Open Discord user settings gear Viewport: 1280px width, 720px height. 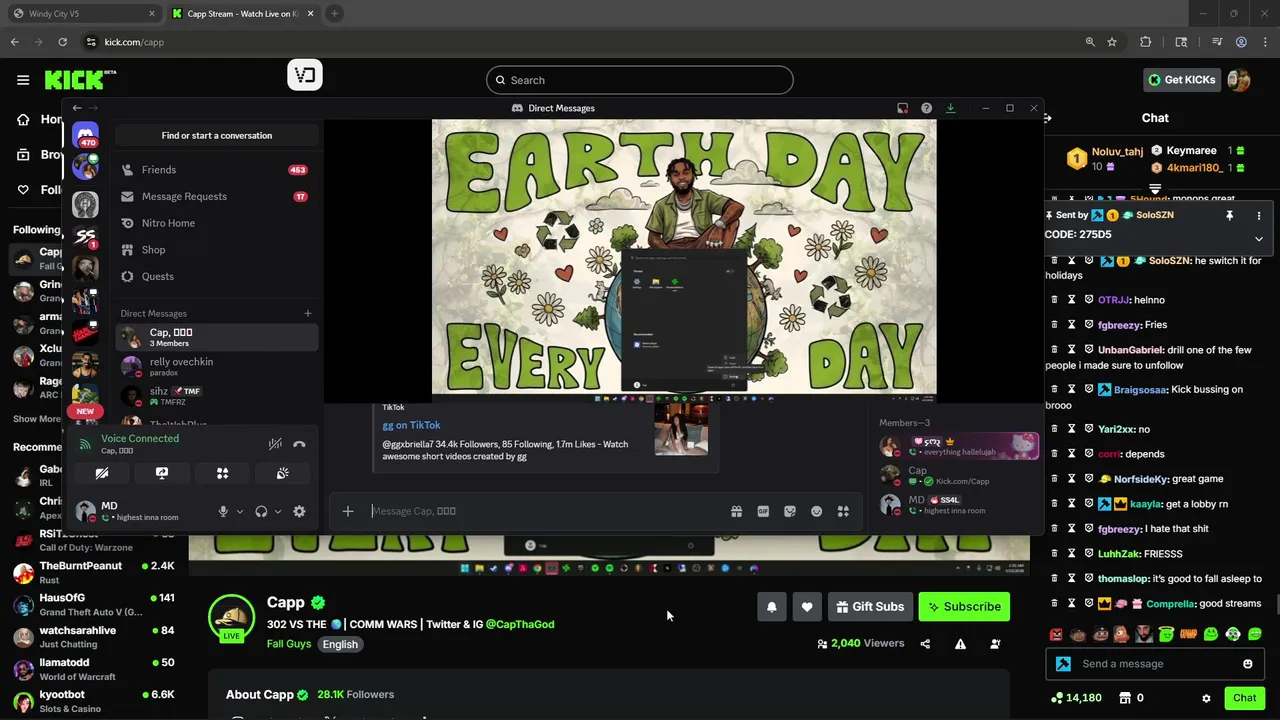click(x=299, y=511)
